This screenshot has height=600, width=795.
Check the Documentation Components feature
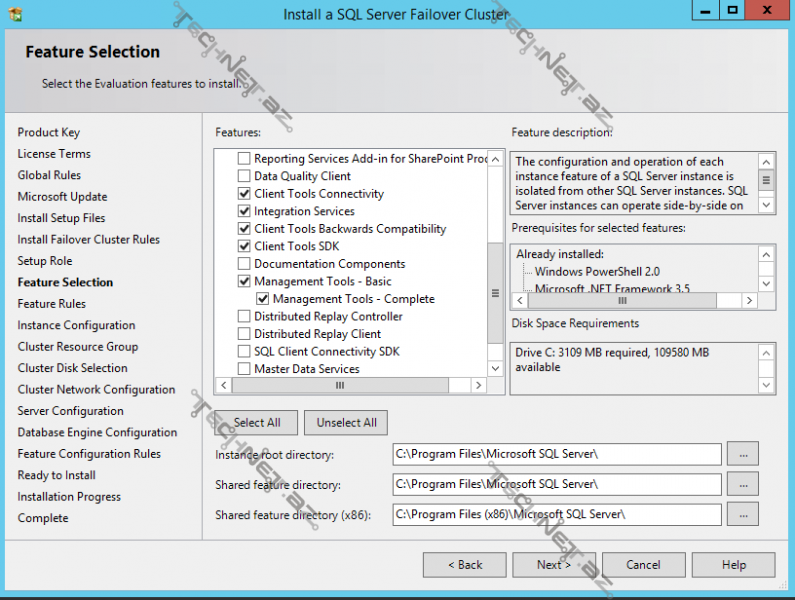(244, 264)
